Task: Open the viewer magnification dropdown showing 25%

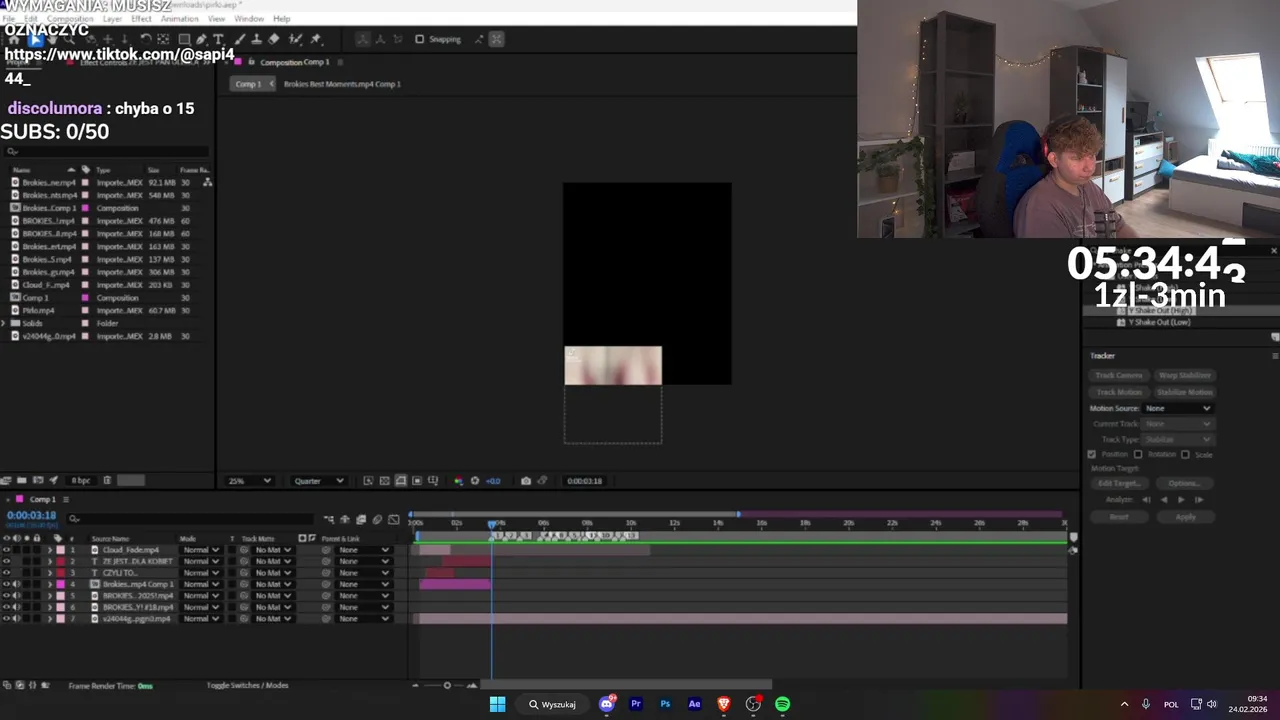Action: click(x=249, y=481)
